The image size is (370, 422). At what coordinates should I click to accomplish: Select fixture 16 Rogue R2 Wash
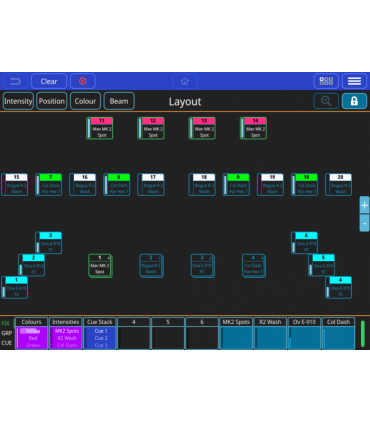[x=83, y=184]
